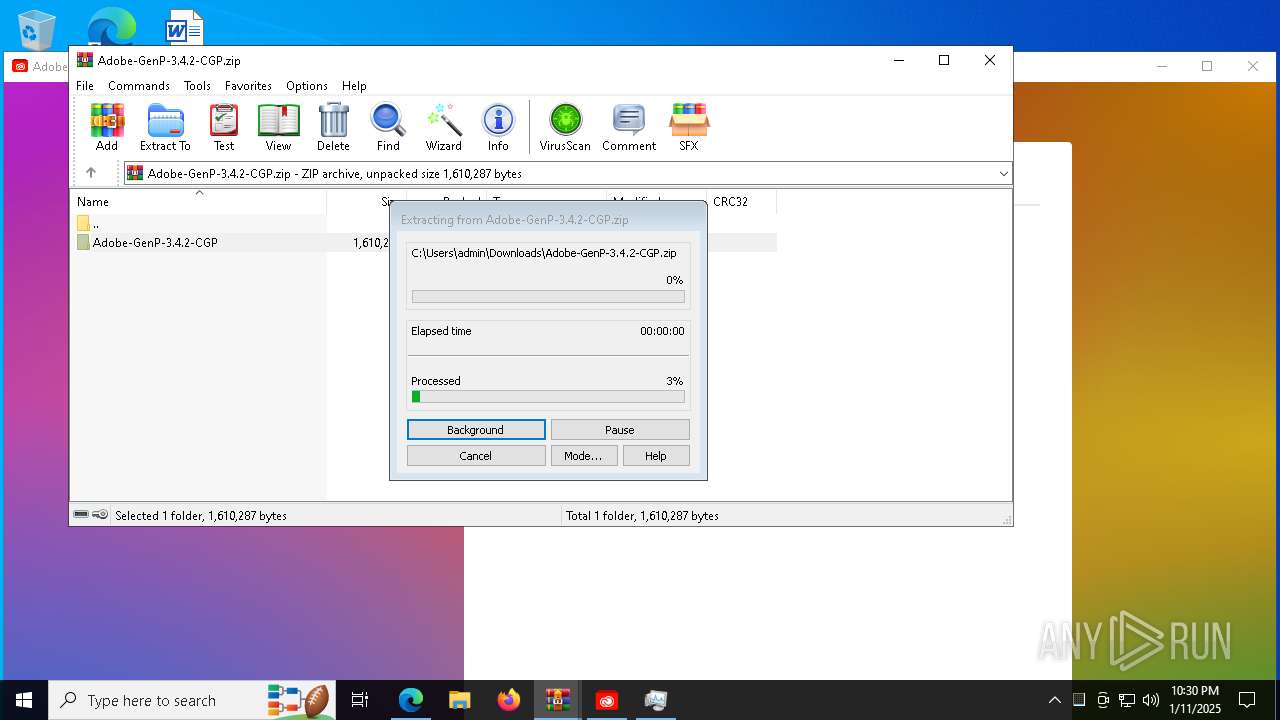Open the File menu
This screenshot has width=1280, height=720.
pos(85,86)
